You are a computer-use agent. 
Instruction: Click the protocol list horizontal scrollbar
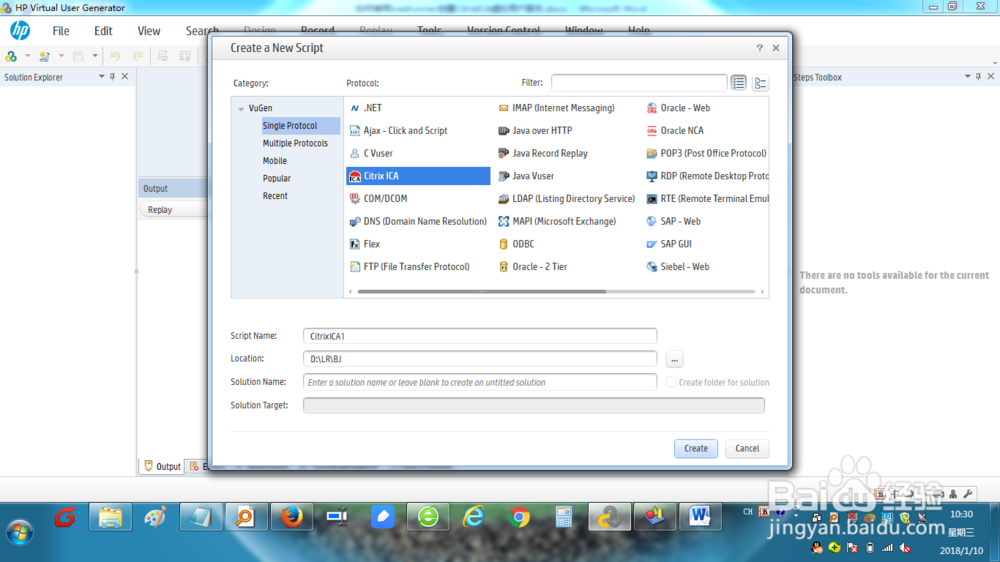point(482,292)
